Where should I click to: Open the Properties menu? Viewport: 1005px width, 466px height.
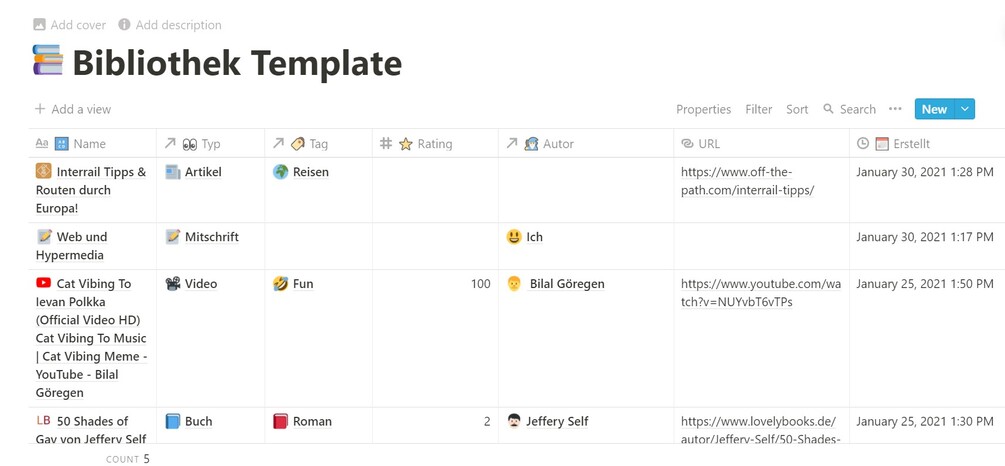click(x=703, y=109)
